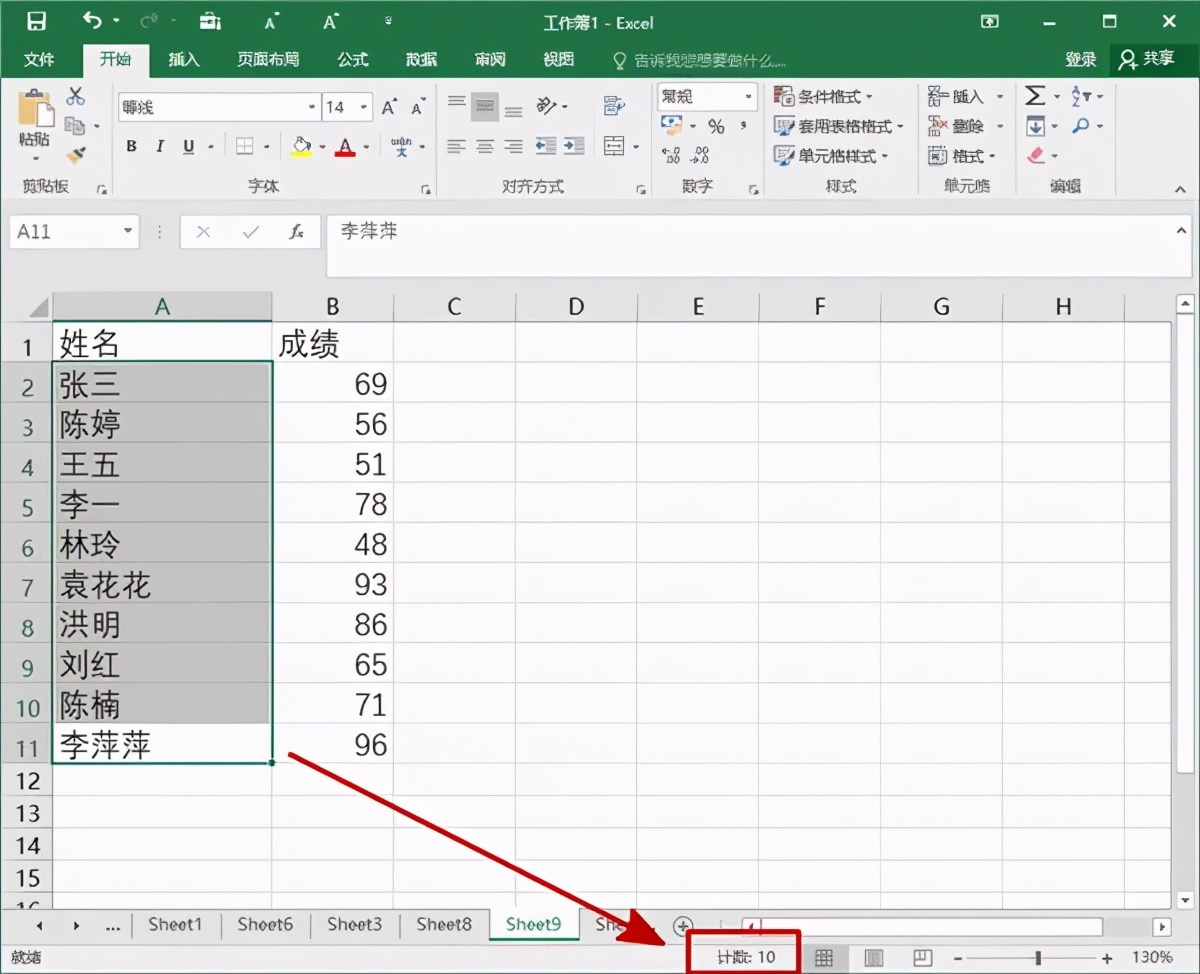Toggle bold formatting
Screen dimensions: 1200x974
tap(131, 147)
